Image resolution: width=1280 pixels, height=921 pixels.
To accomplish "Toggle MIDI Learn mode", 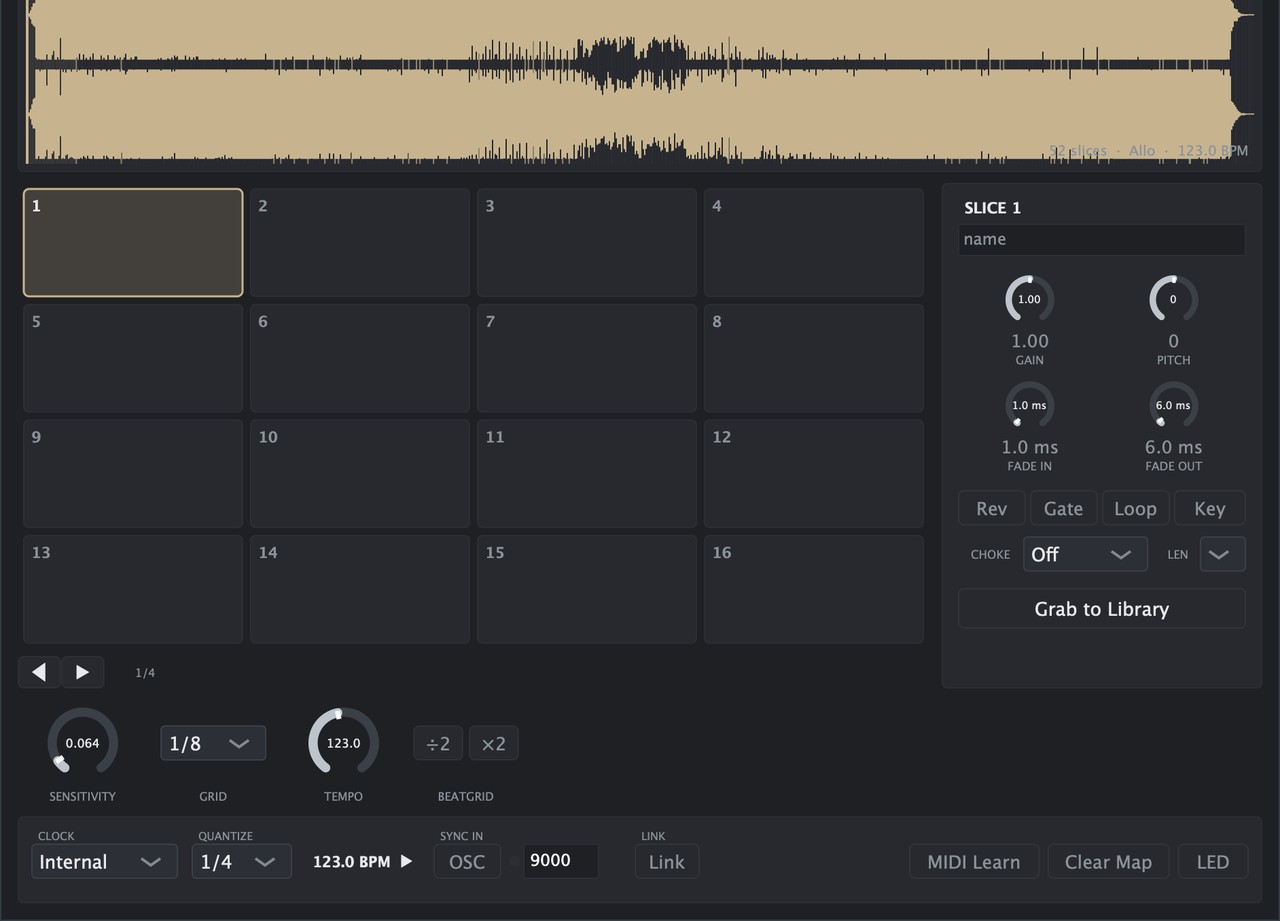I will 974,861.
